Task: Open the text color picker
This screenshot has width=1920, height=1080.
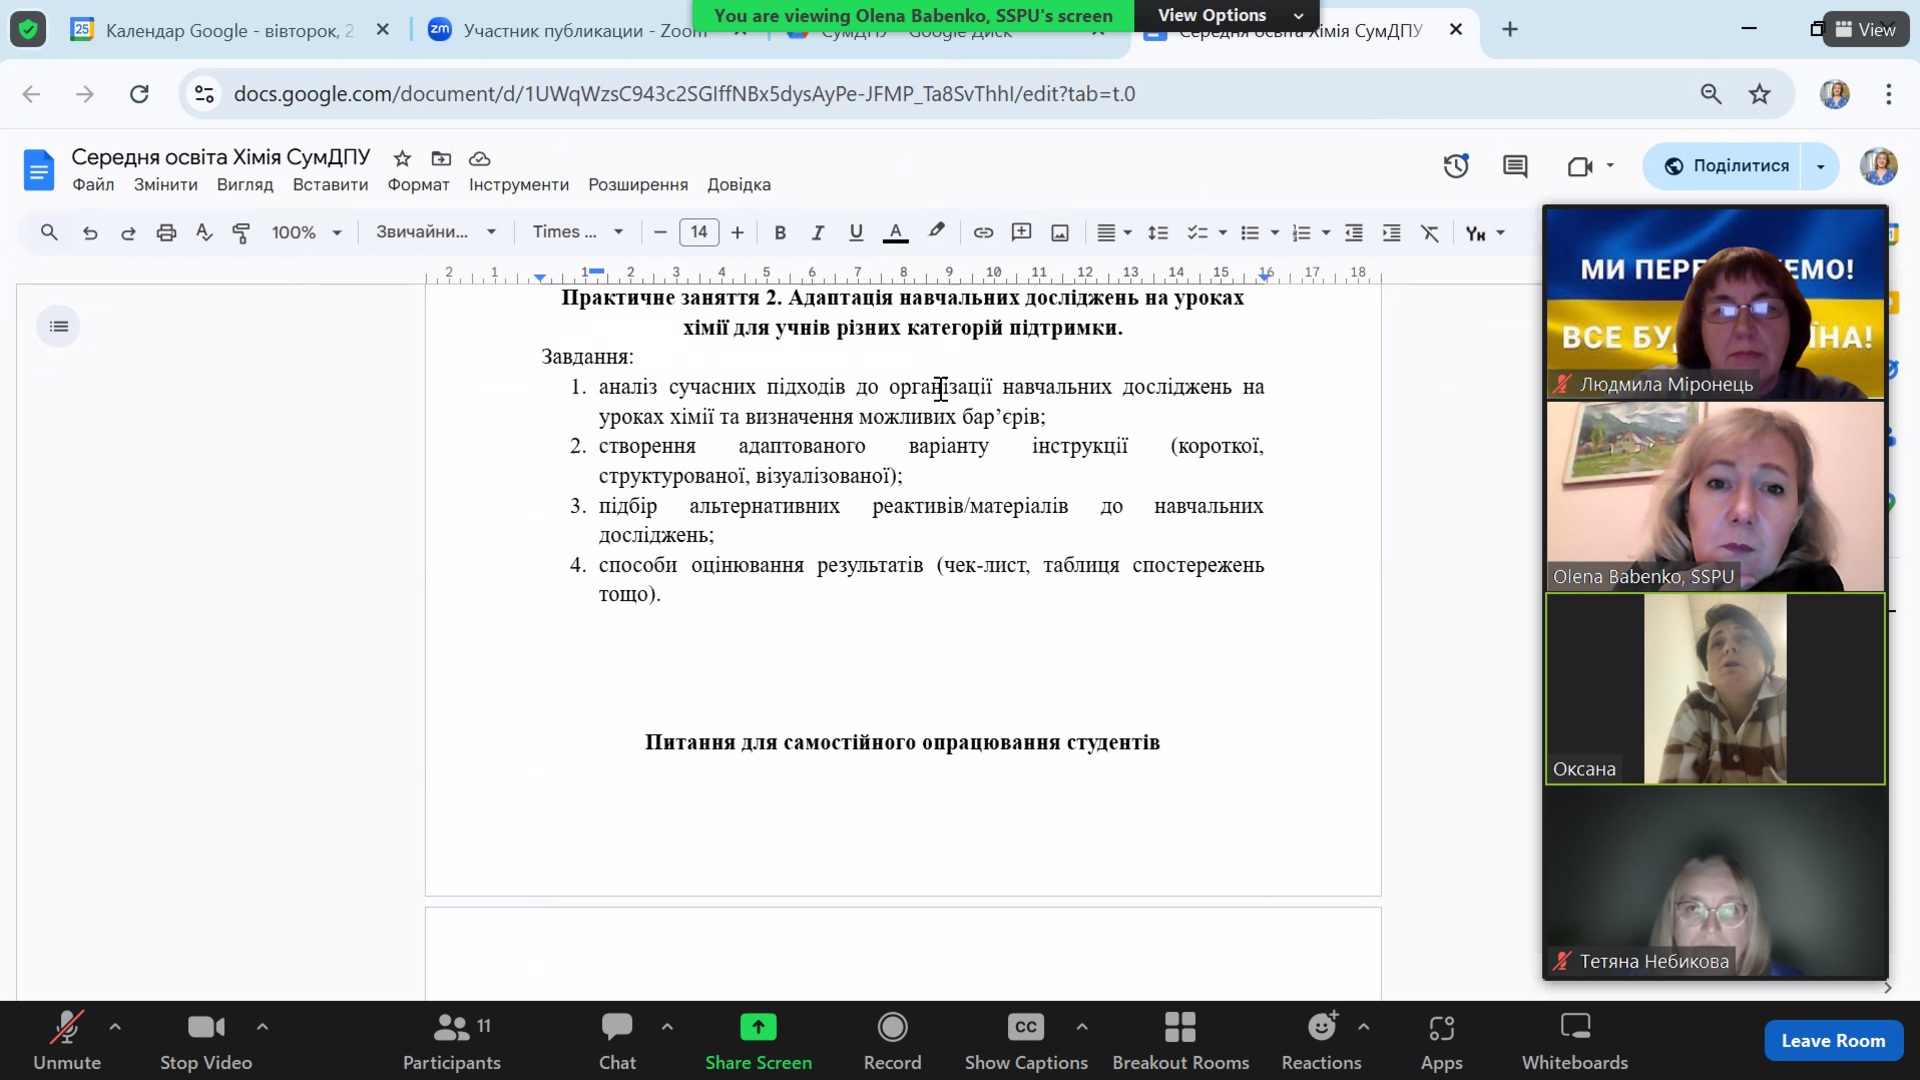Action: tap(896, 233)
